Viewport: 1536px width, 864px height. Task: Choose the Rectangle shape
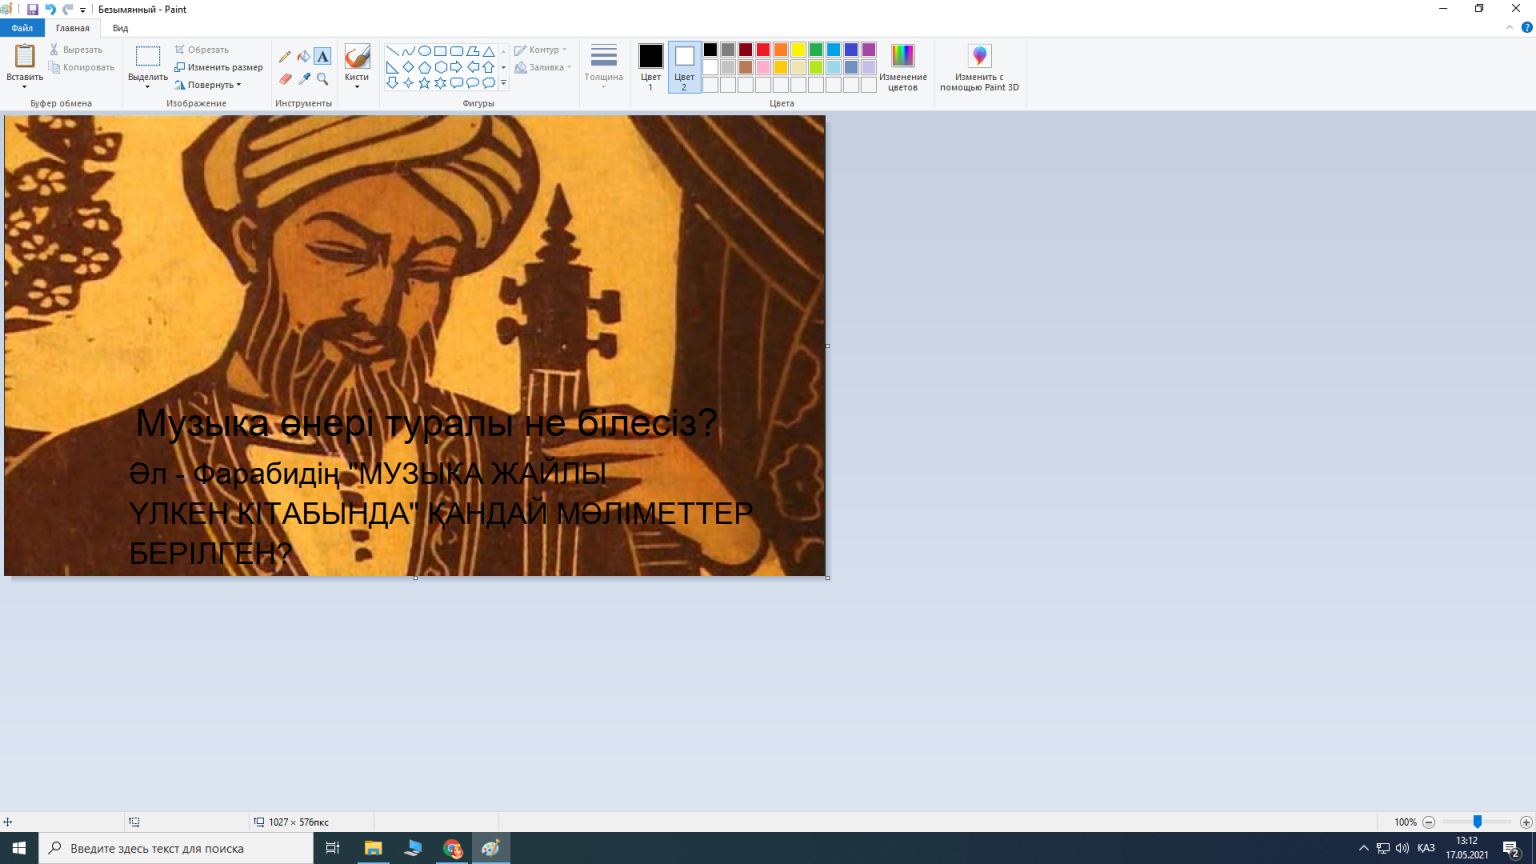(440, 51)
